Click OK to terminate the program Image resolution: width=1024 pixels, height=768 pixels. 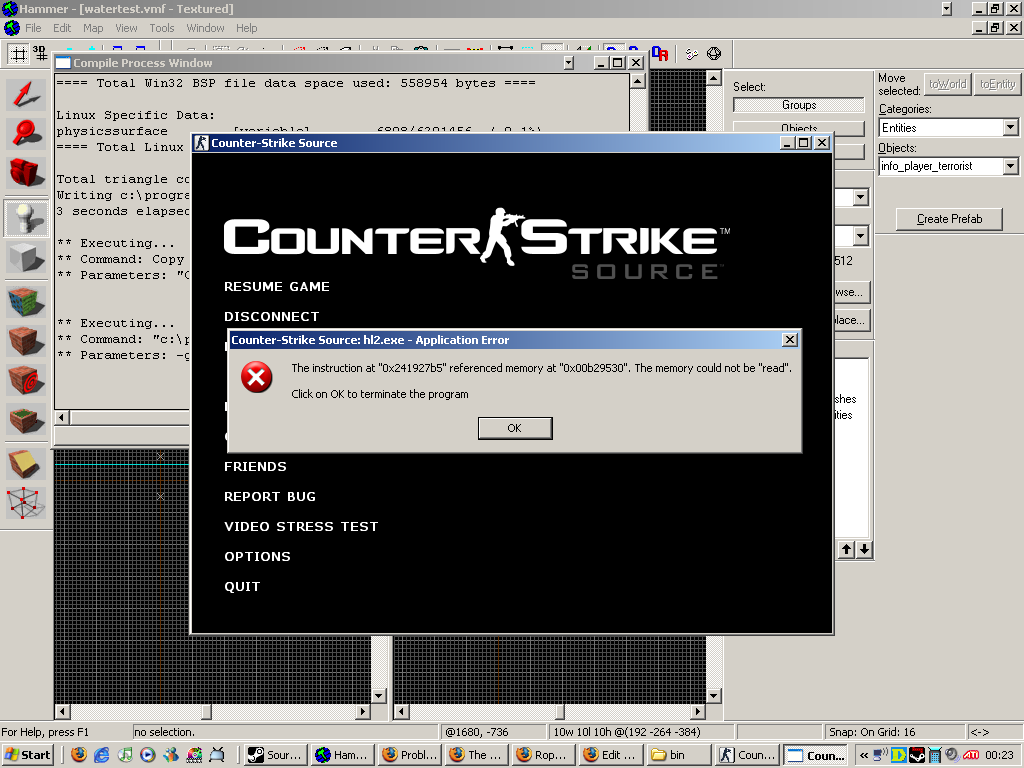(515, 428)
